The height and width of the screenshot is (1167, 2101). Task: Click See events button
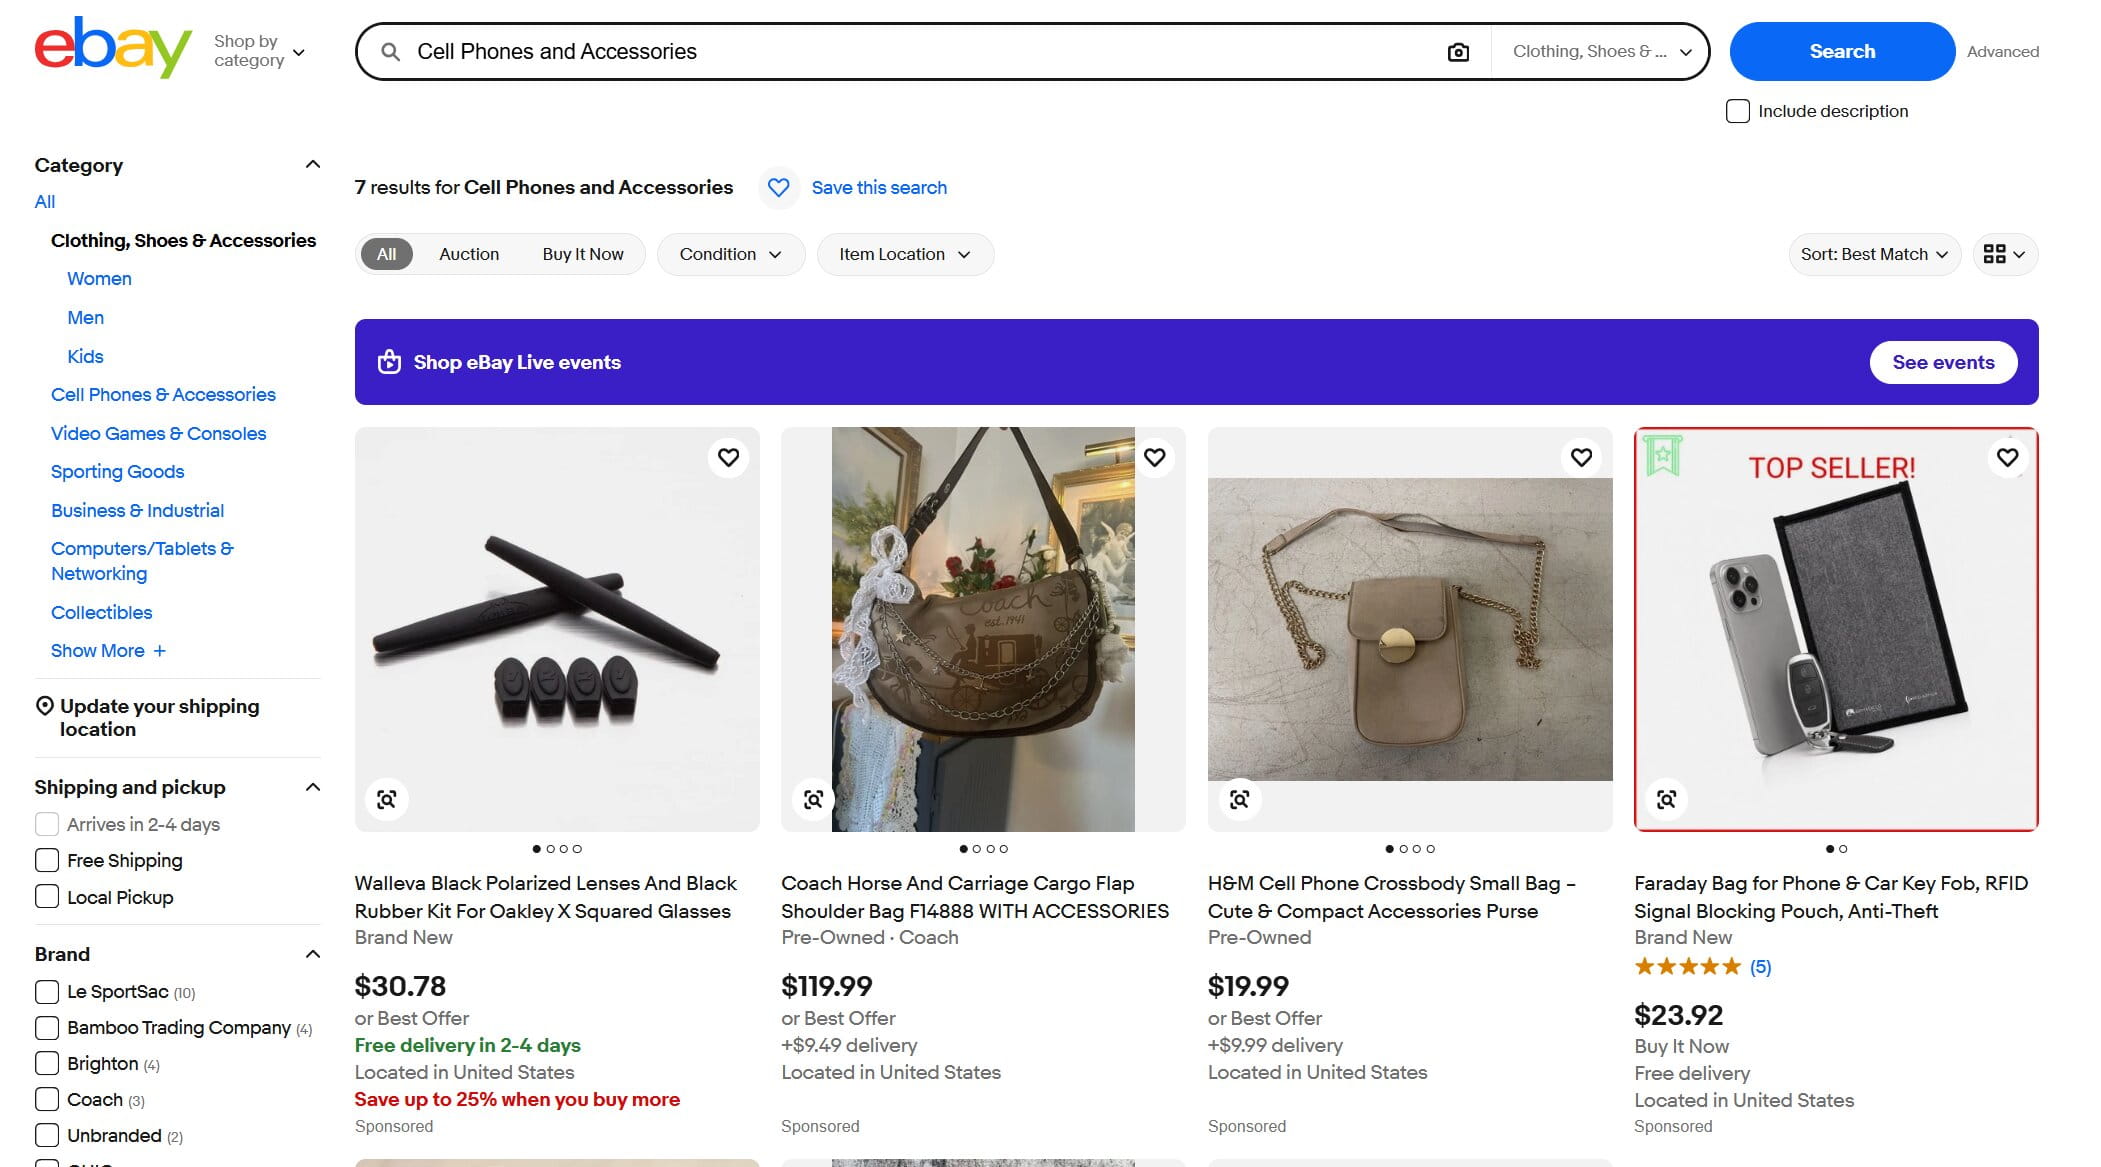pyautogui.click(x=1943, y=362)
